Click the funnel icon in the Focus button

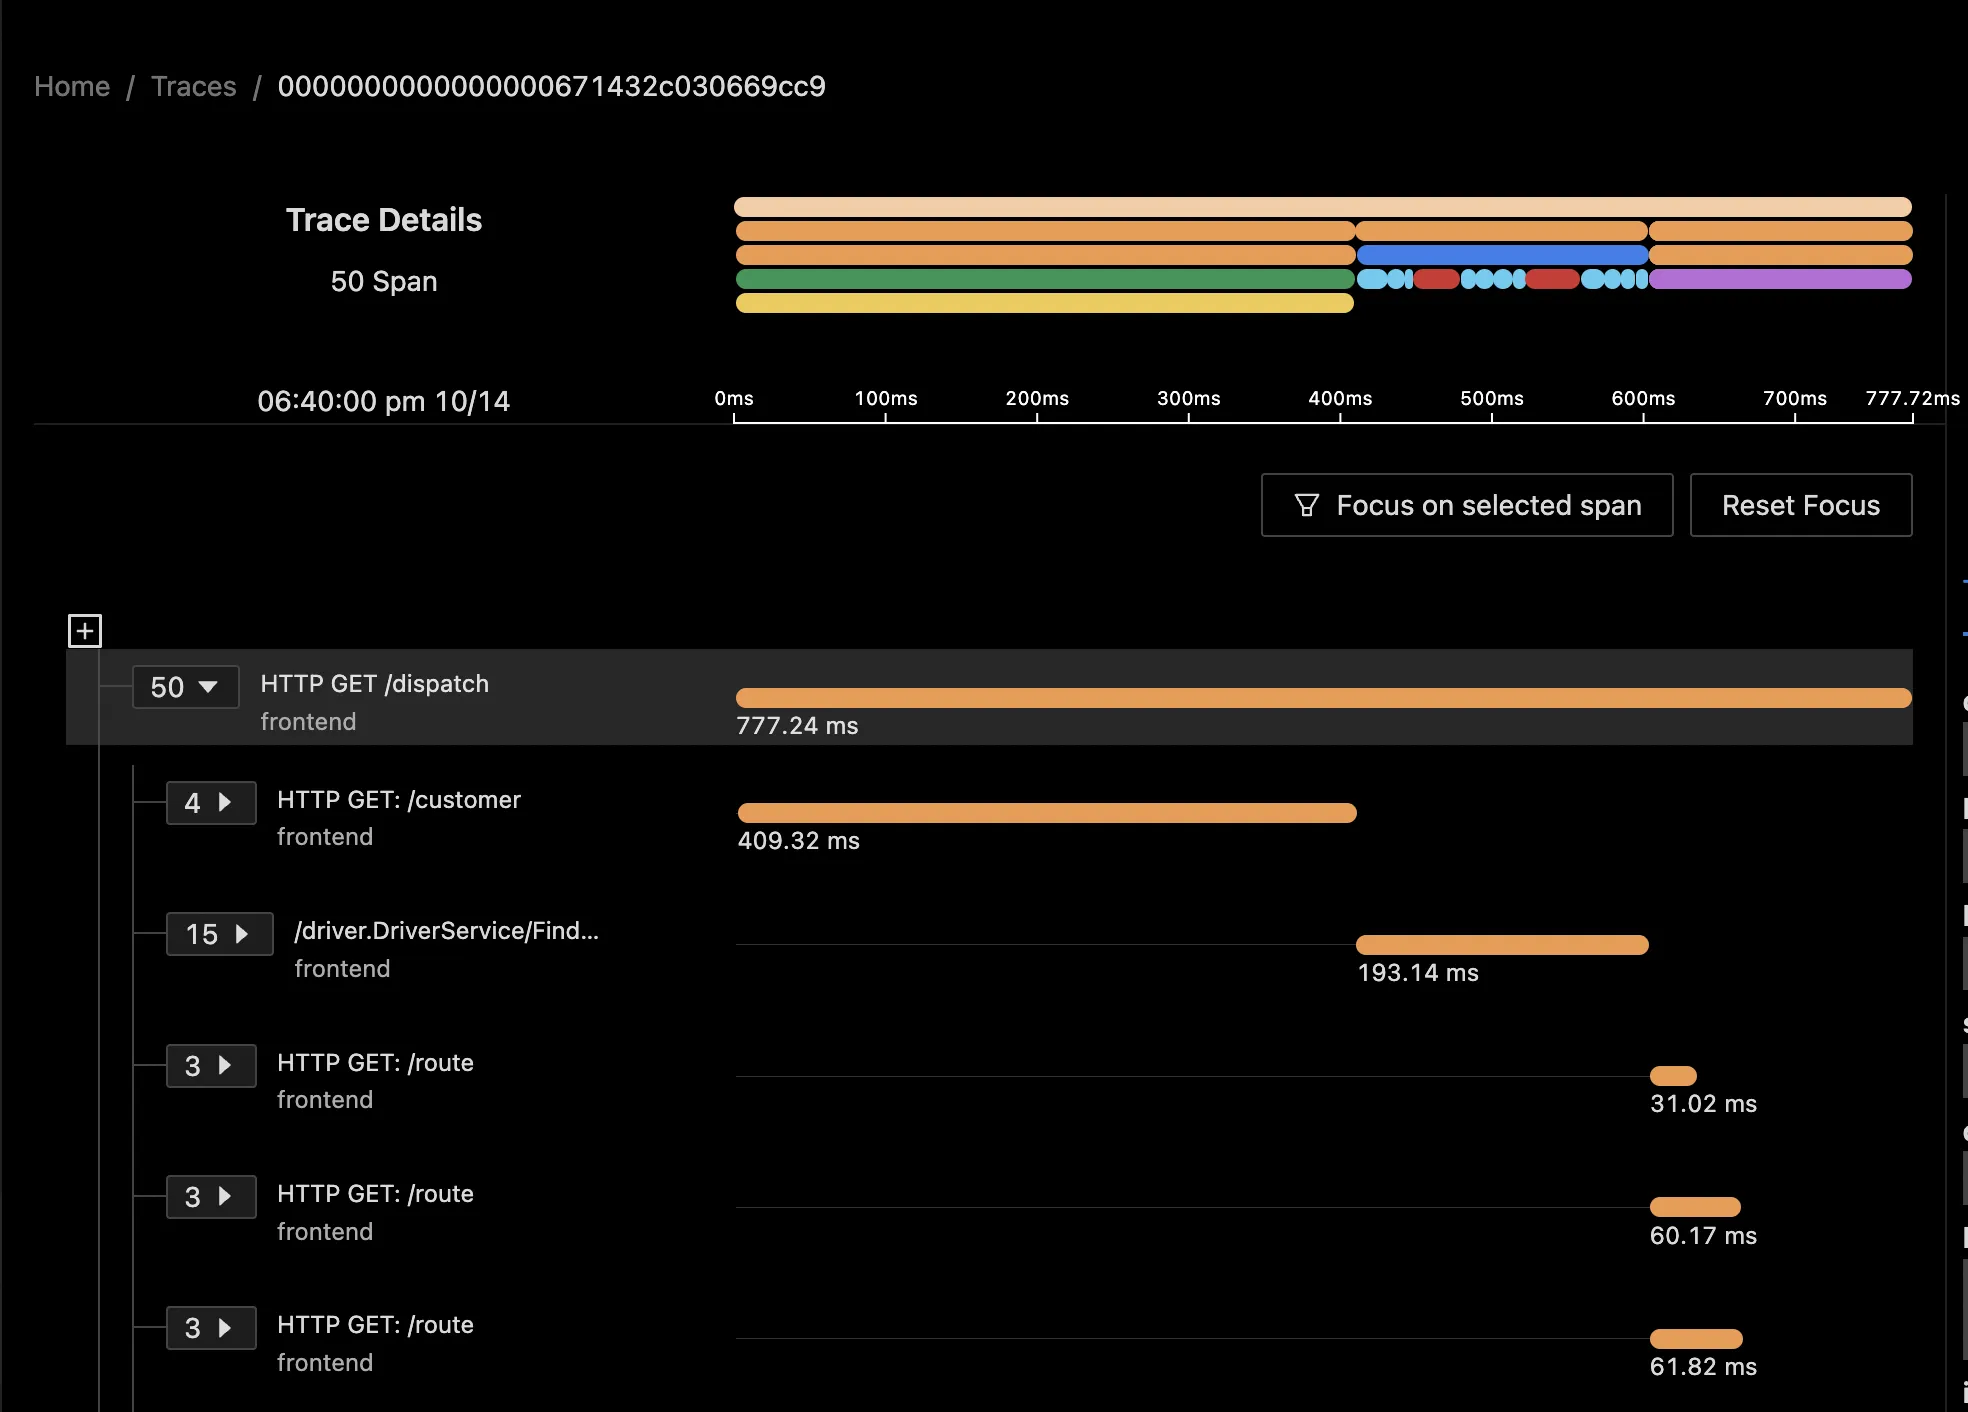pos(1306,505)
